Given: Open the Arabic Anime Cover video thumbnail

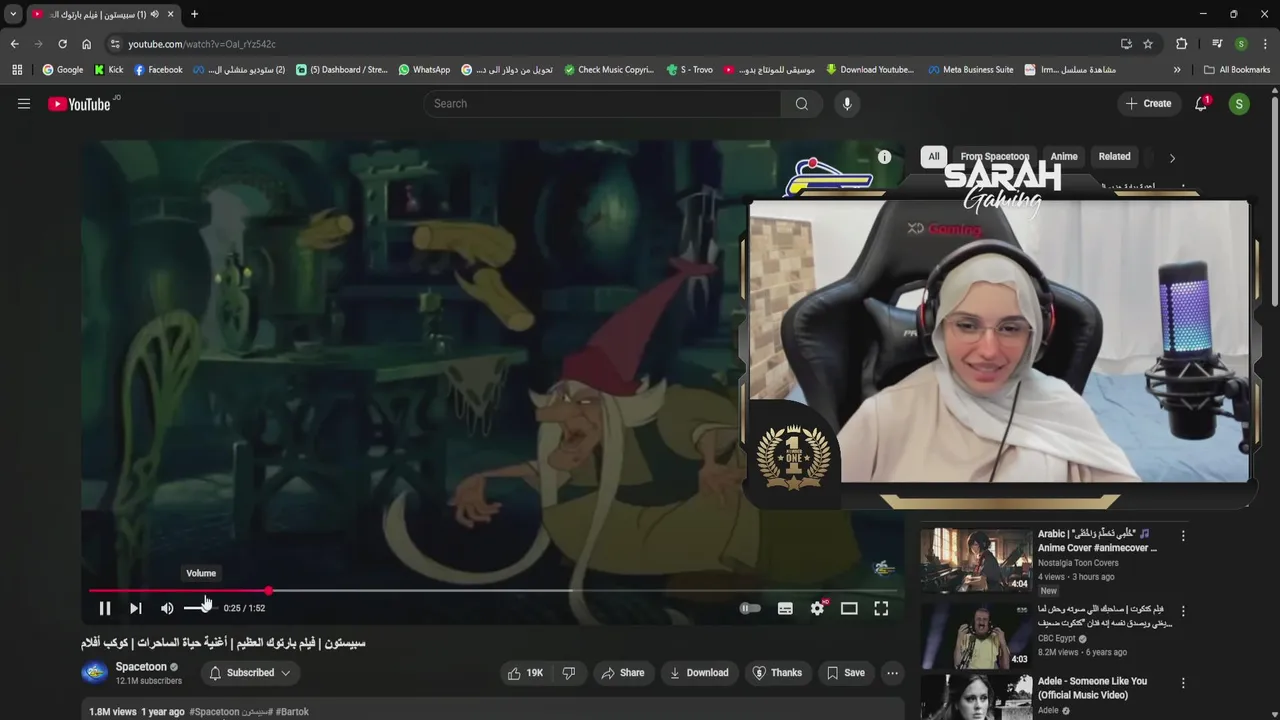Looking at the screenshot, I should pos(976,560).
